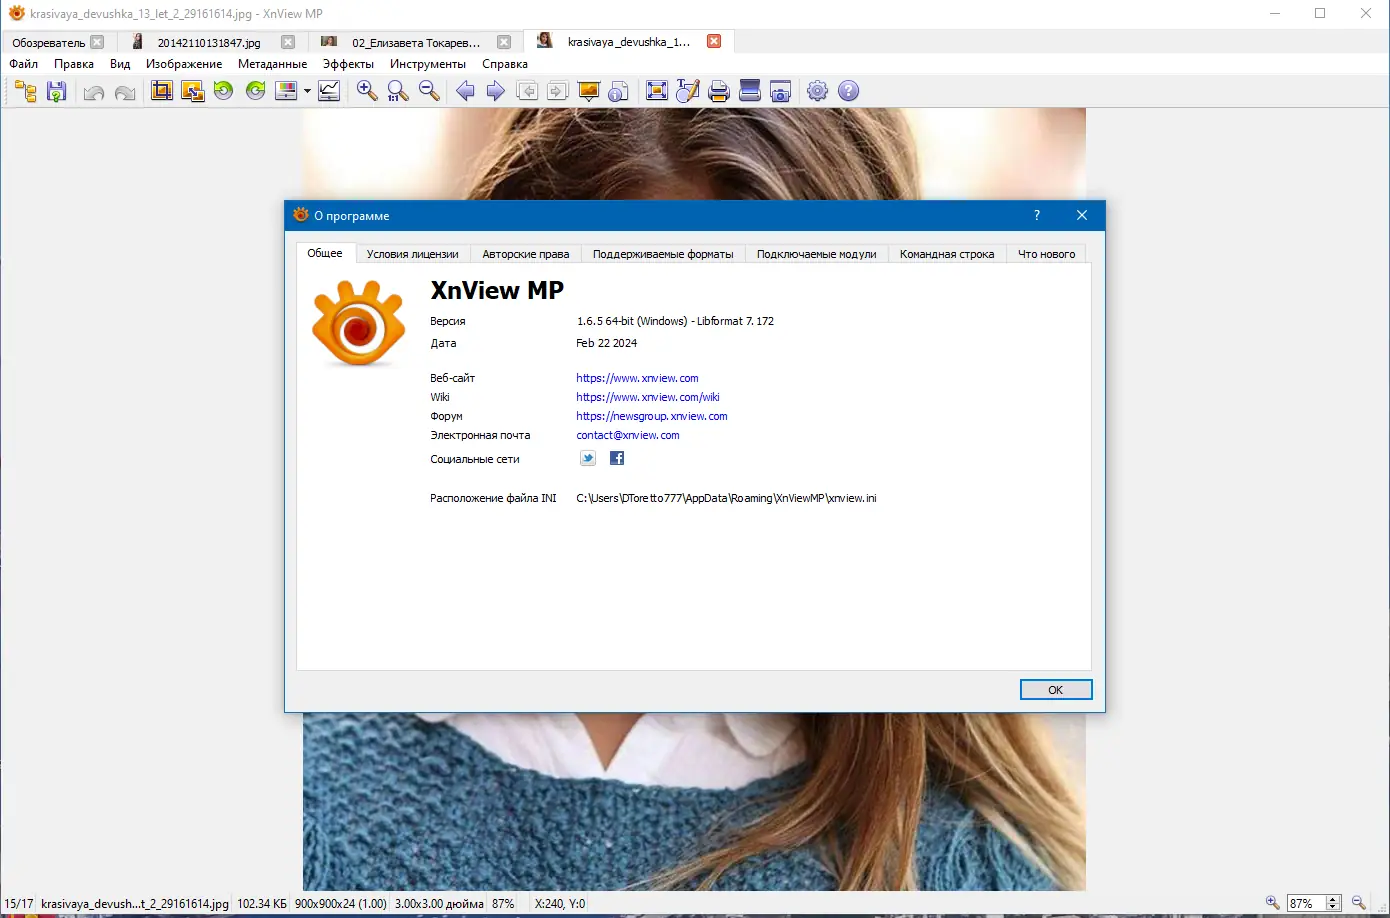The image size is (1390, 918).
Task: Open the Метаданные menu
Action: [272, 64]
